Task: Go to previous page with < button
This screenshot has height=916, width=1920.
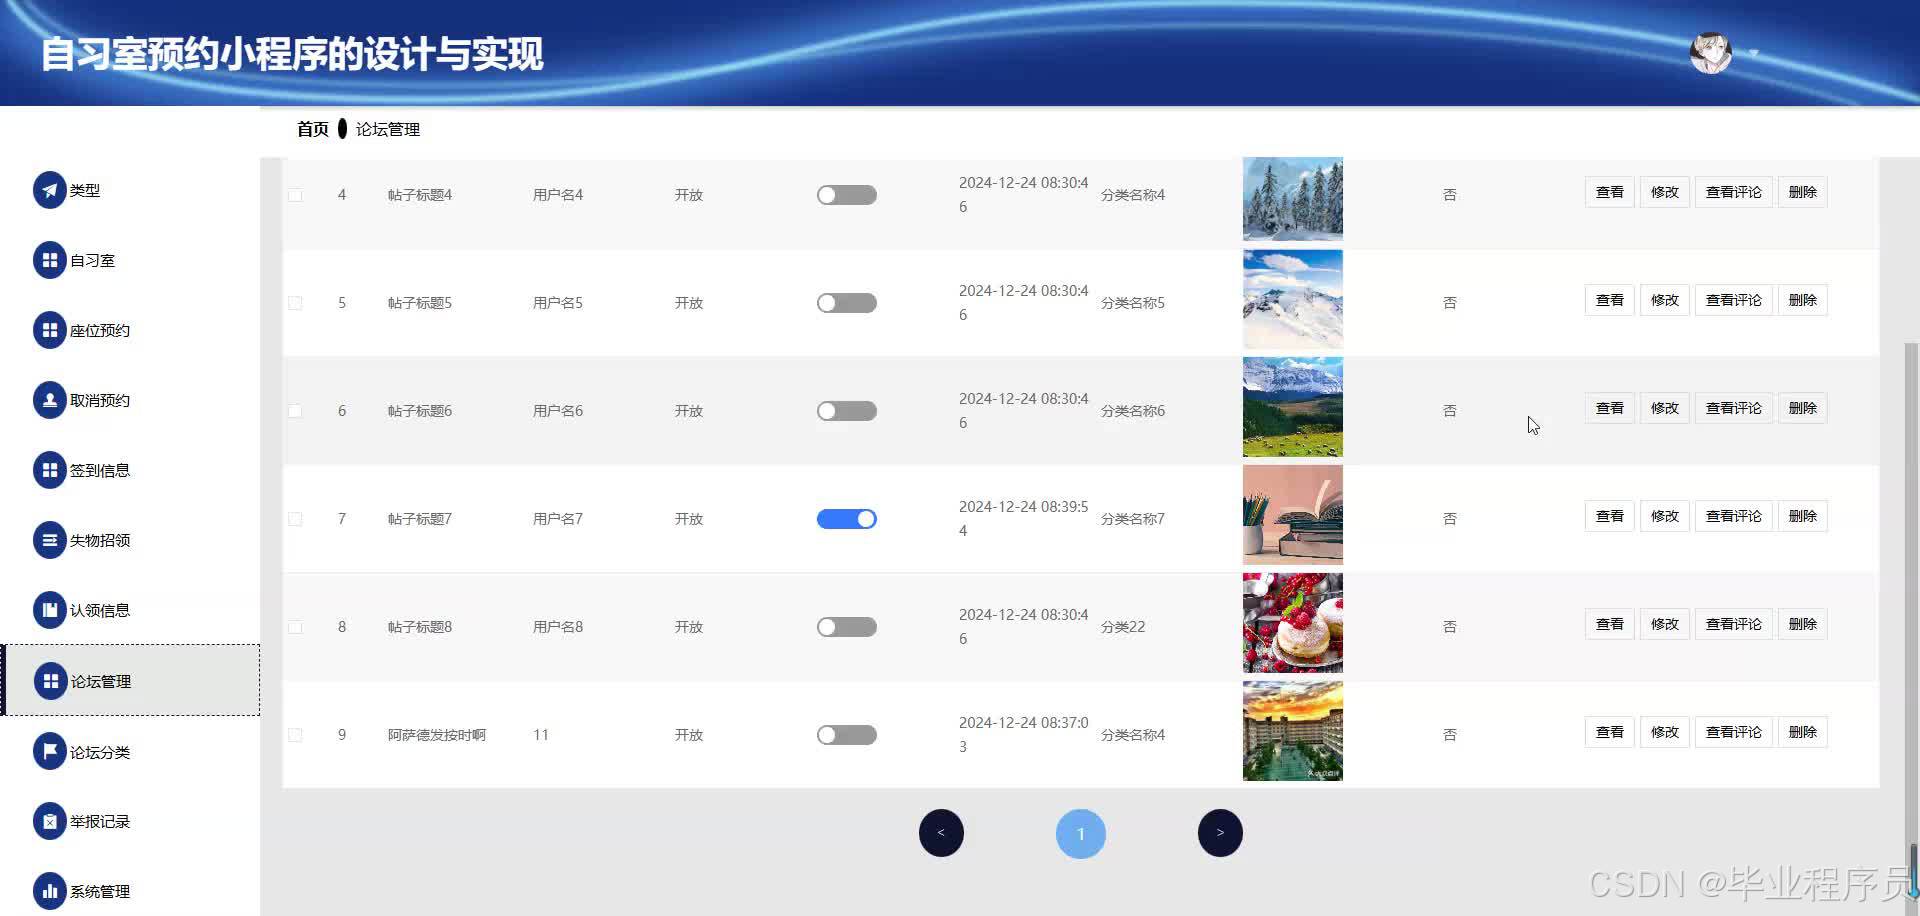Action: (x=941, y=833)
